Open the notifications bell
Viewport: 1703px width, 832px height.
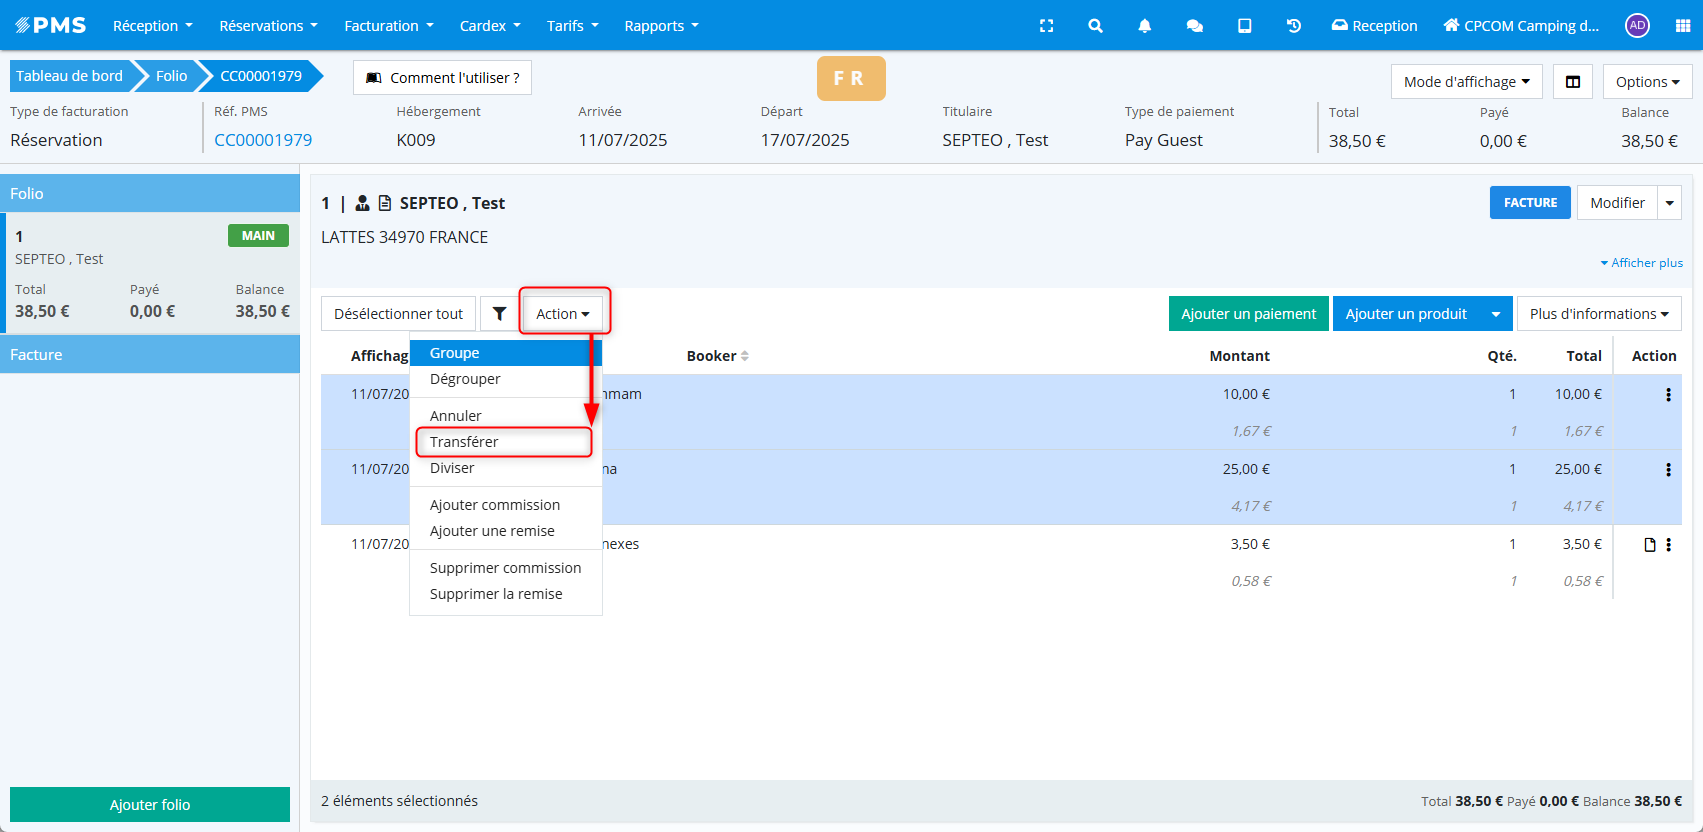tap(1145, 26)
